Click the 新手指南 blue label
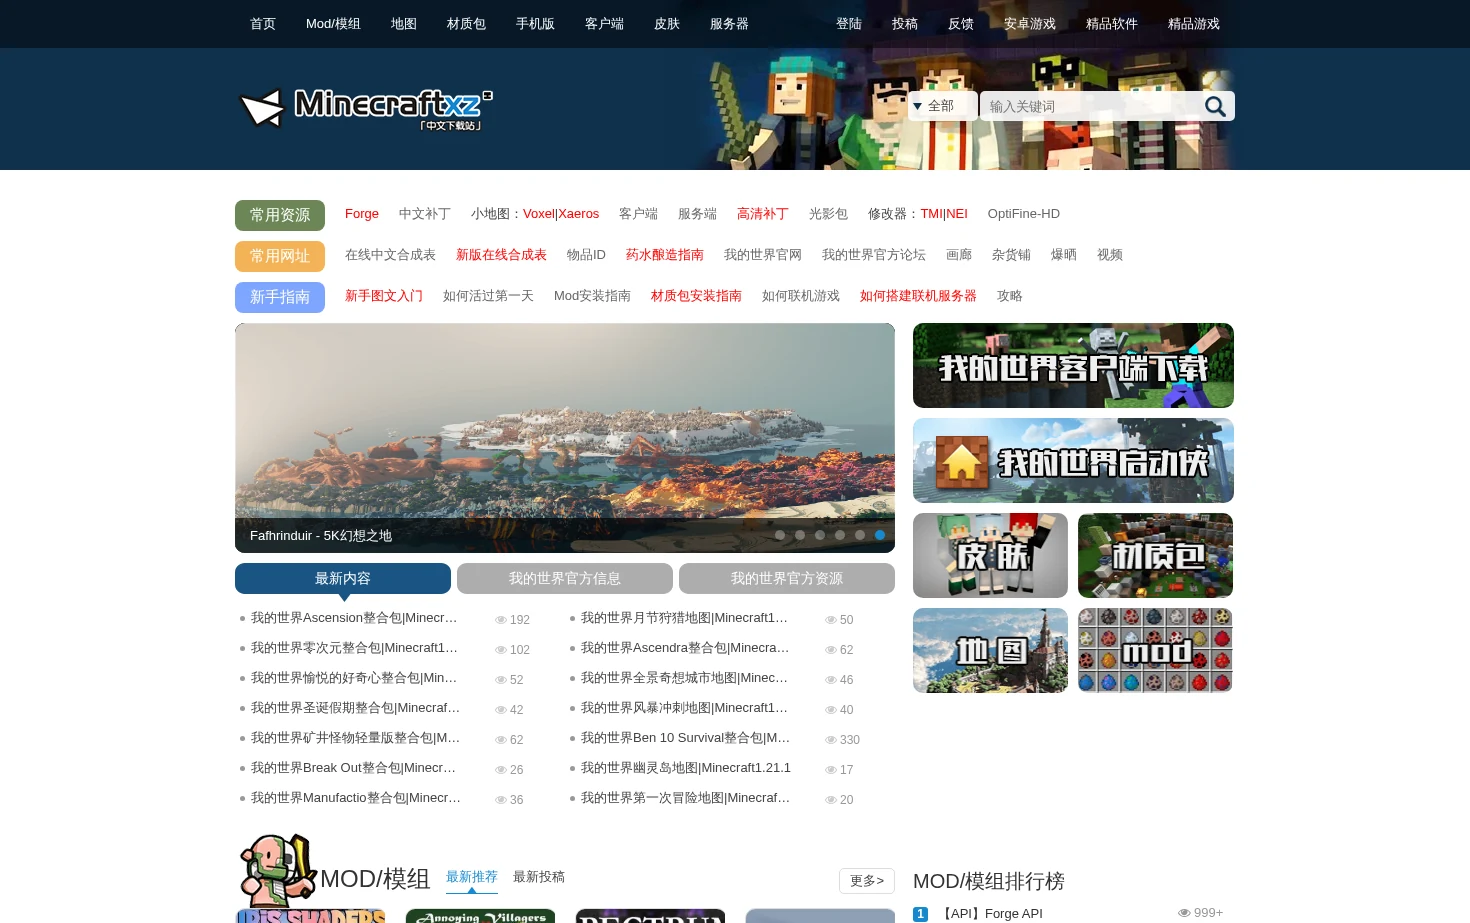This screenshot has width=1470, height=923. [x=280, y=297]
